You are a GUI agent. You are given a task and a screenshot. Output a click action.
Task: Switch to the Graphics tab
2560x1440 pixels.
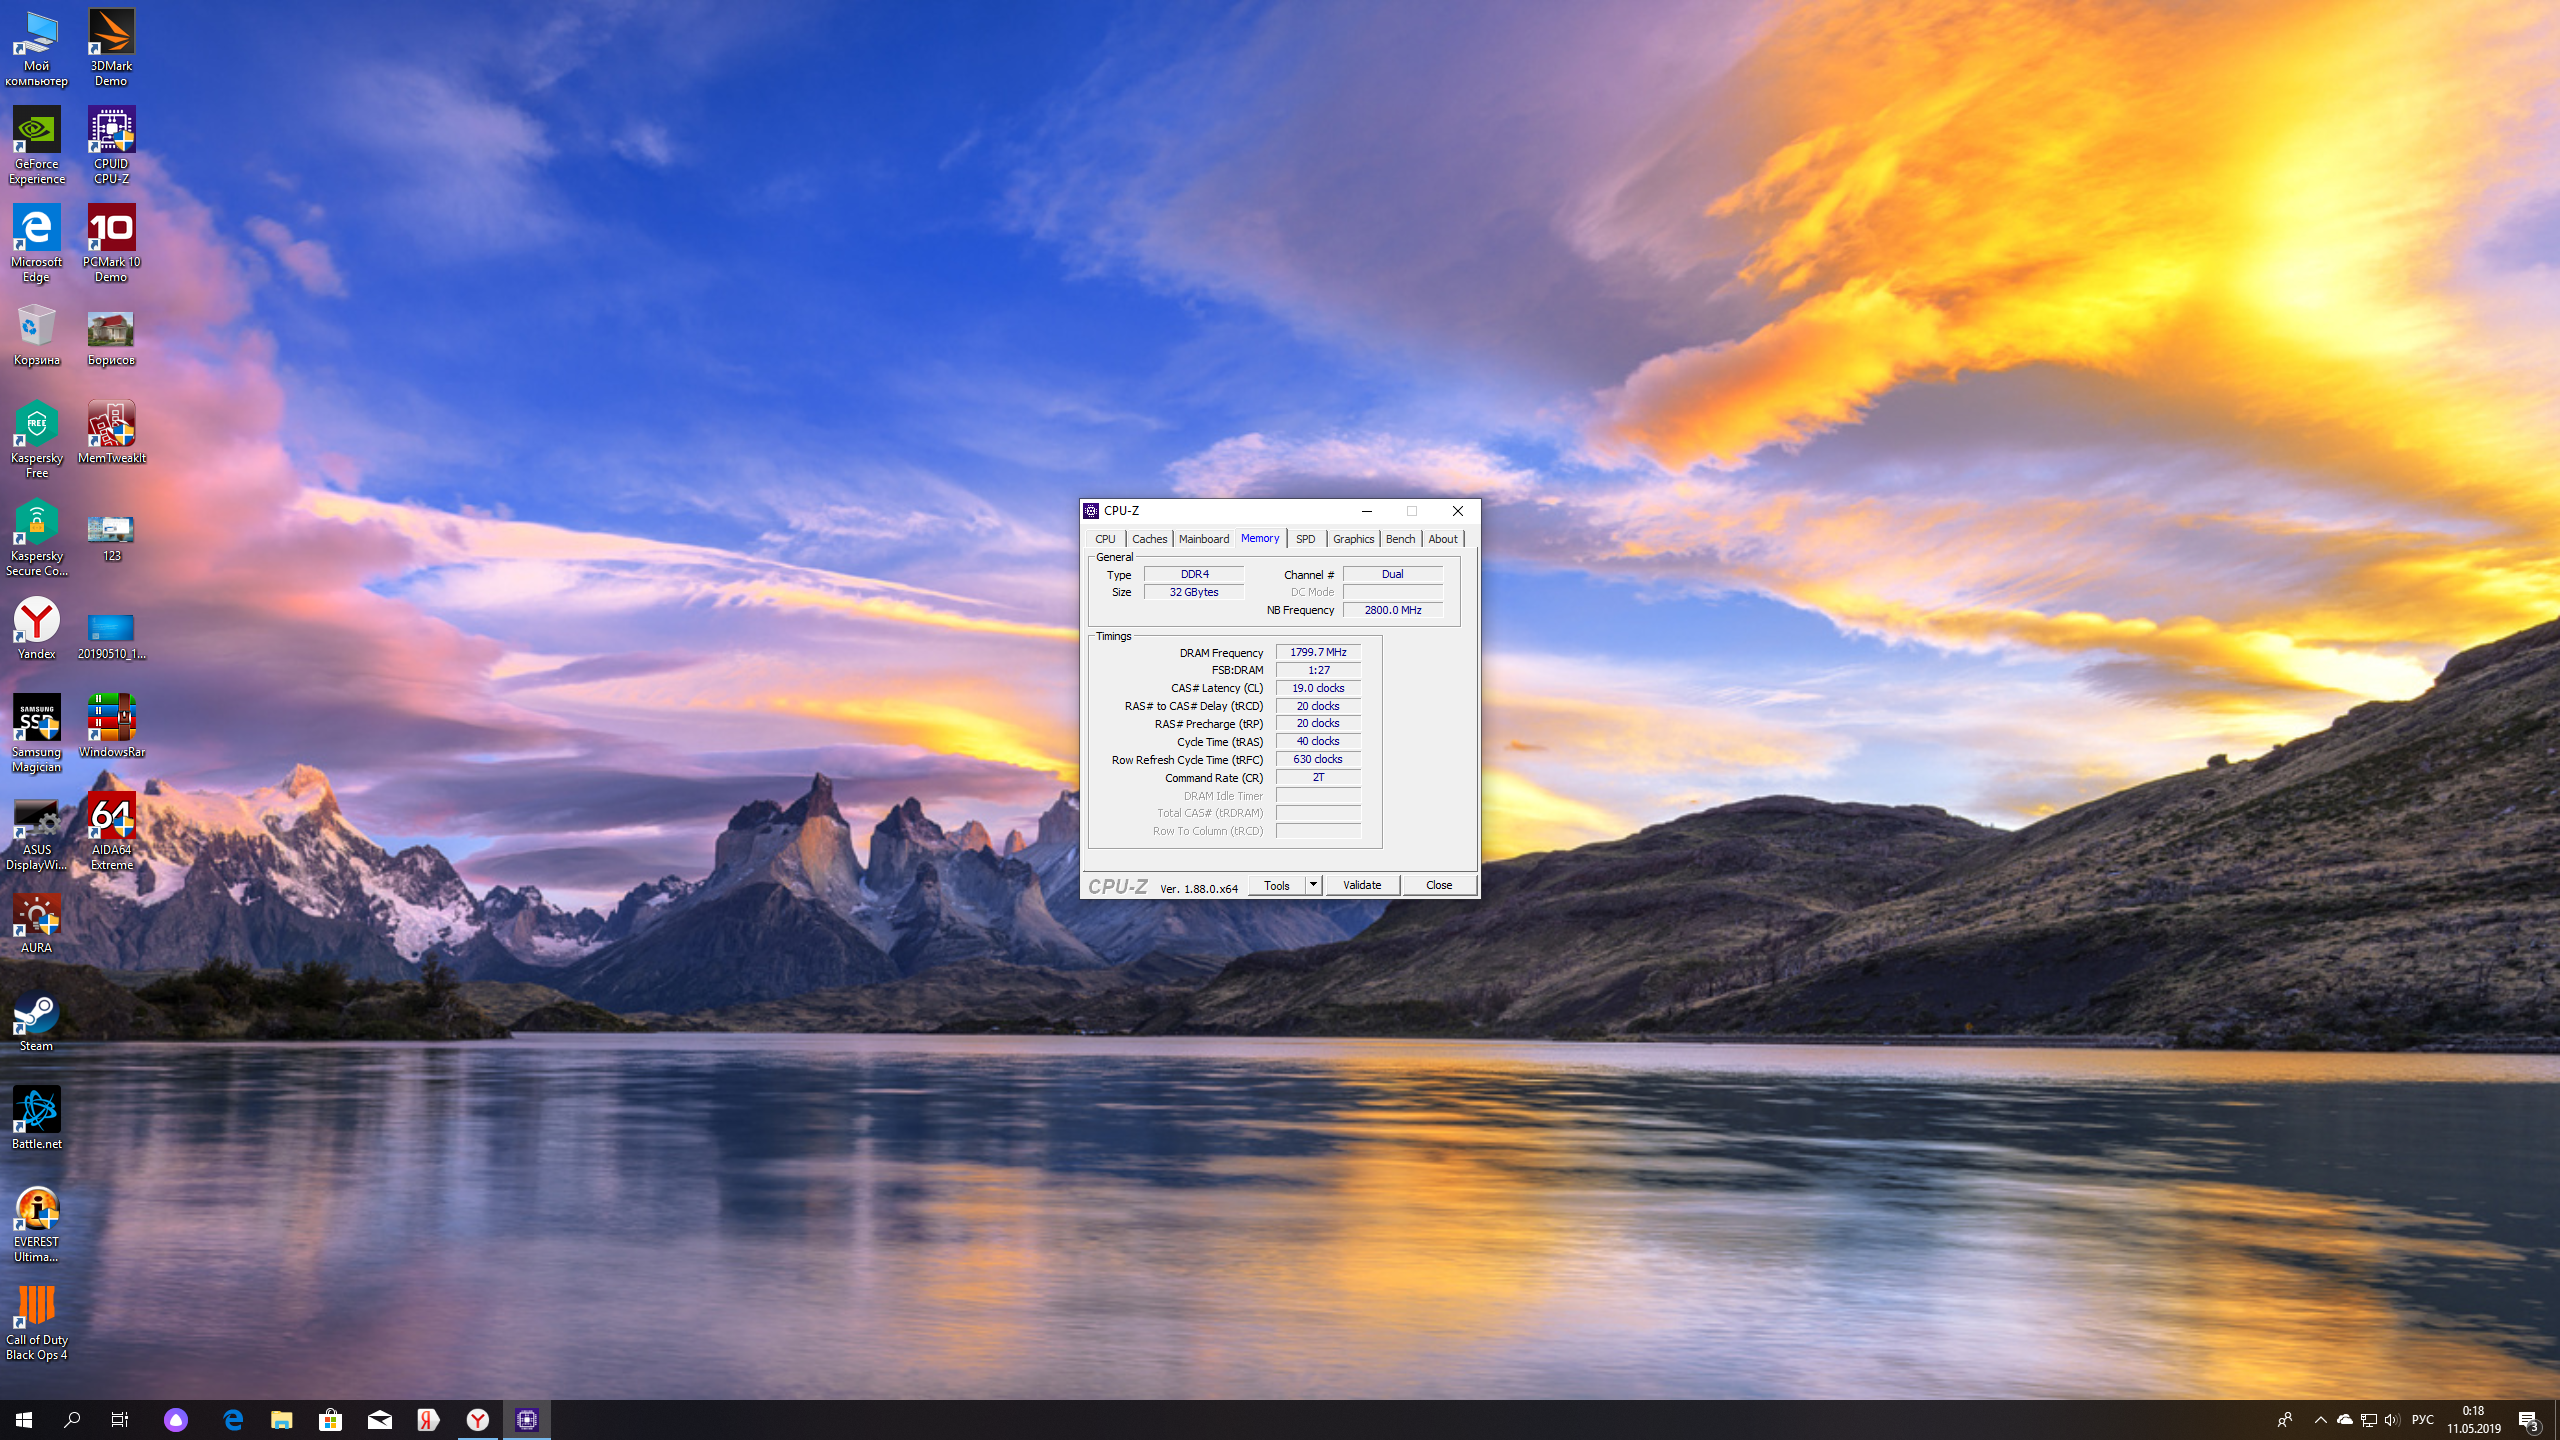tap(1353, 539)
